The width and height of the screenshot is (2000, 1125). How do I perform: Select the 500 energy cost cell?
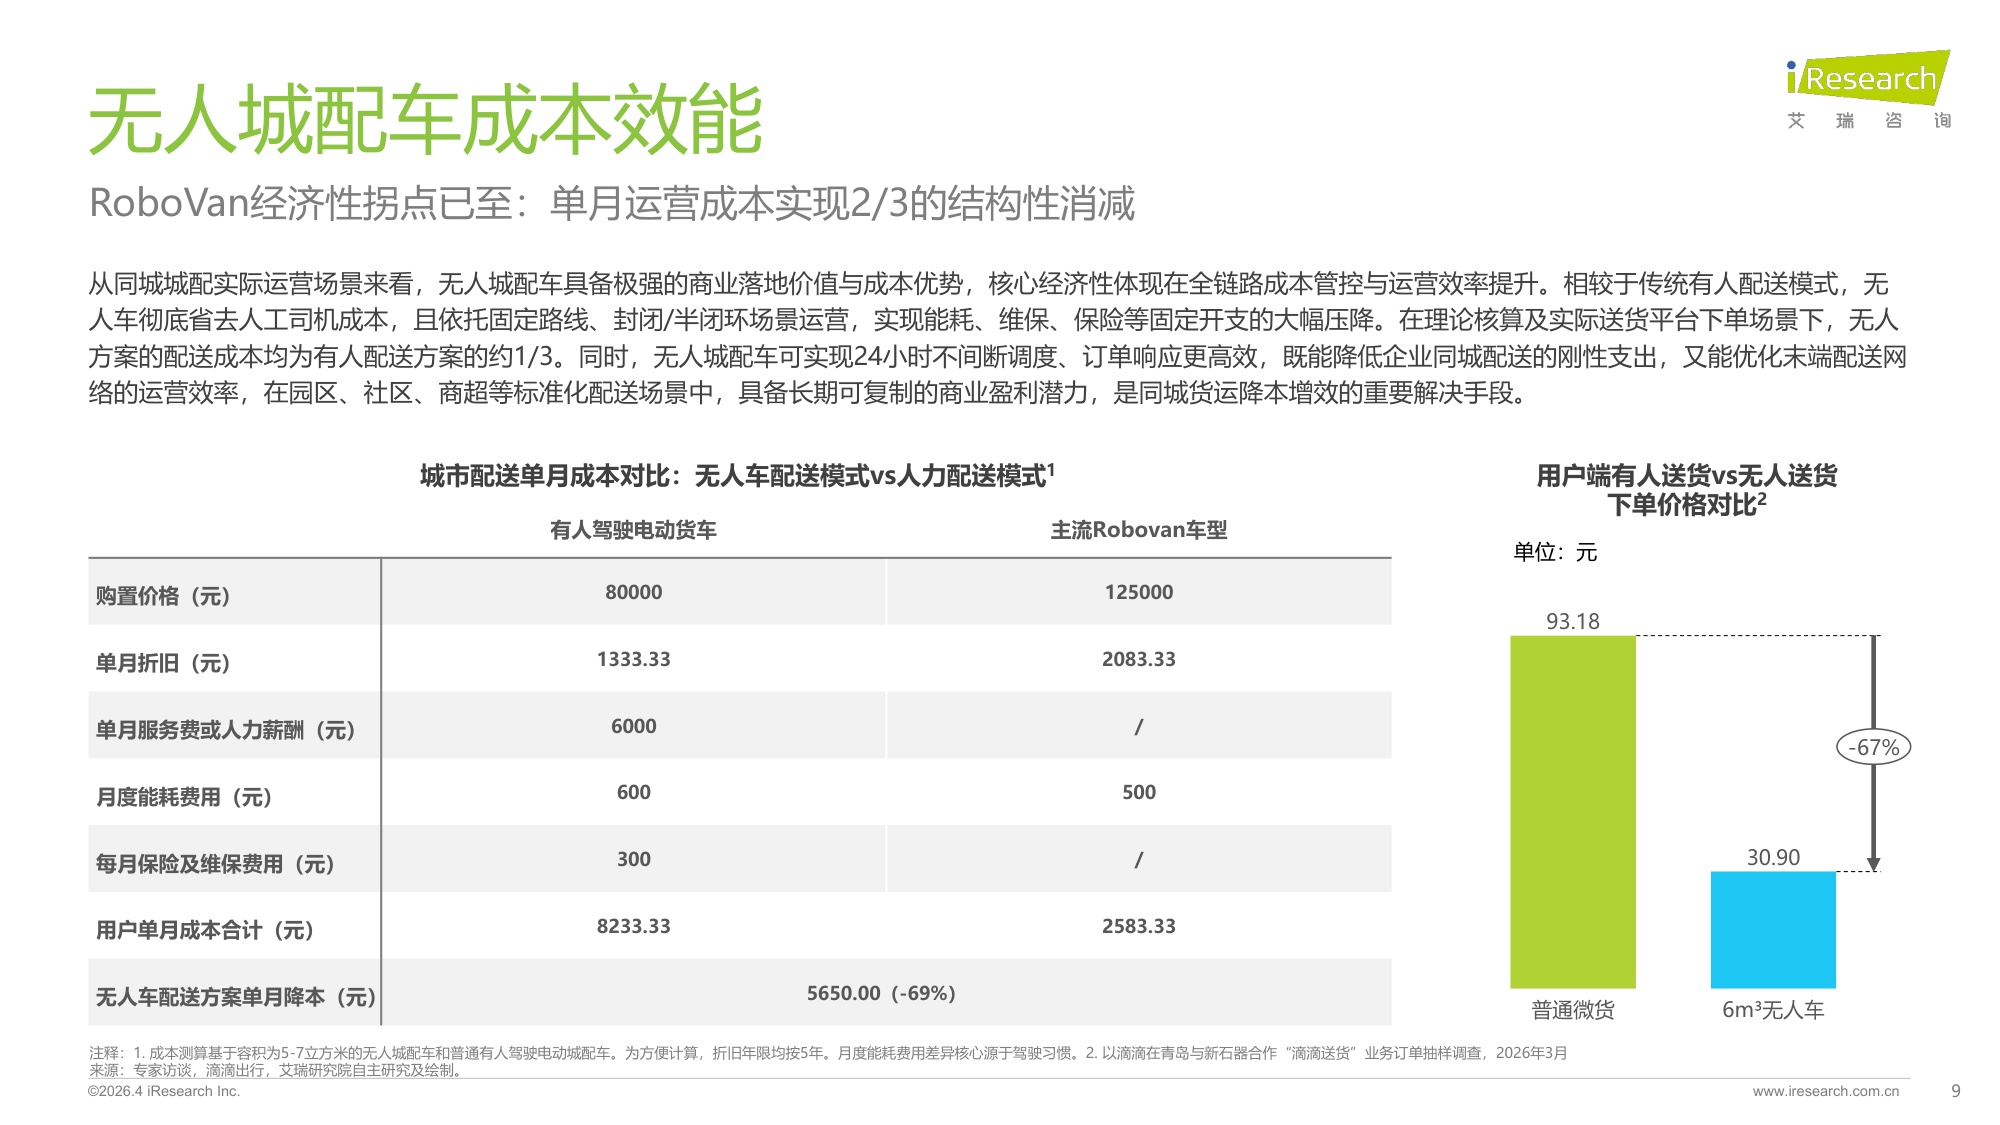click(1139, 792)
